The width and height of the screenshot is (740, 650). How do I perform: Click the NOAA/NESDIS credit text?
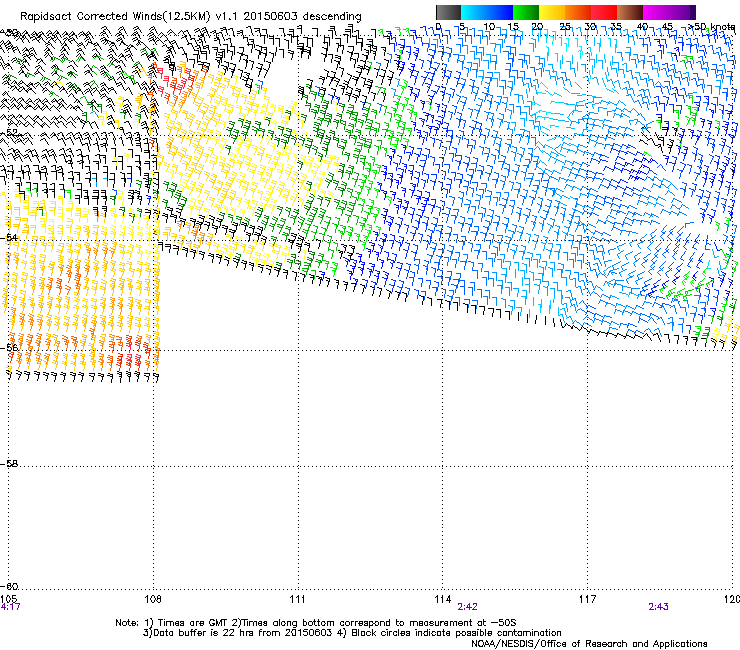[589, 644]
